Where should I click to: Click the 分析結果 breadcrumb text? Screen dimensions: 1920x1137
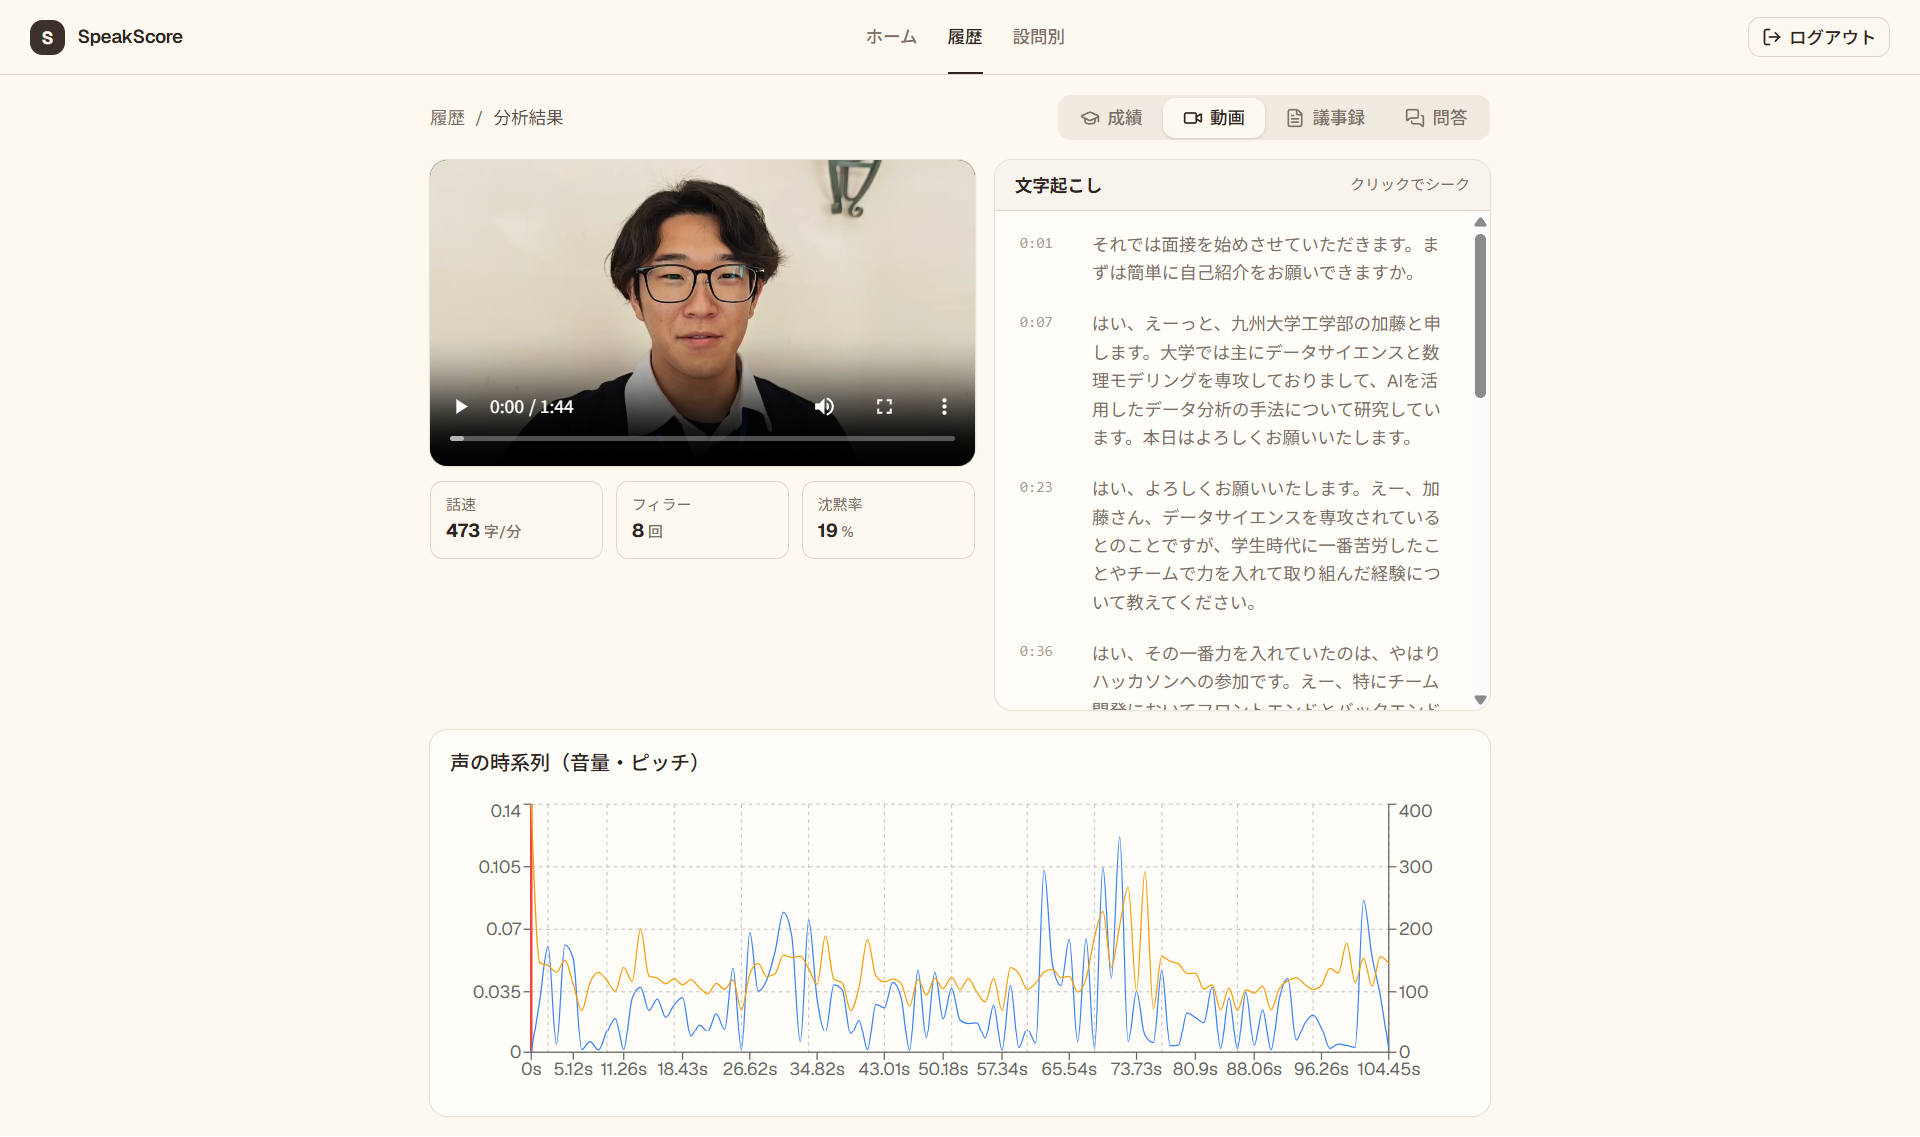point(528,118)
